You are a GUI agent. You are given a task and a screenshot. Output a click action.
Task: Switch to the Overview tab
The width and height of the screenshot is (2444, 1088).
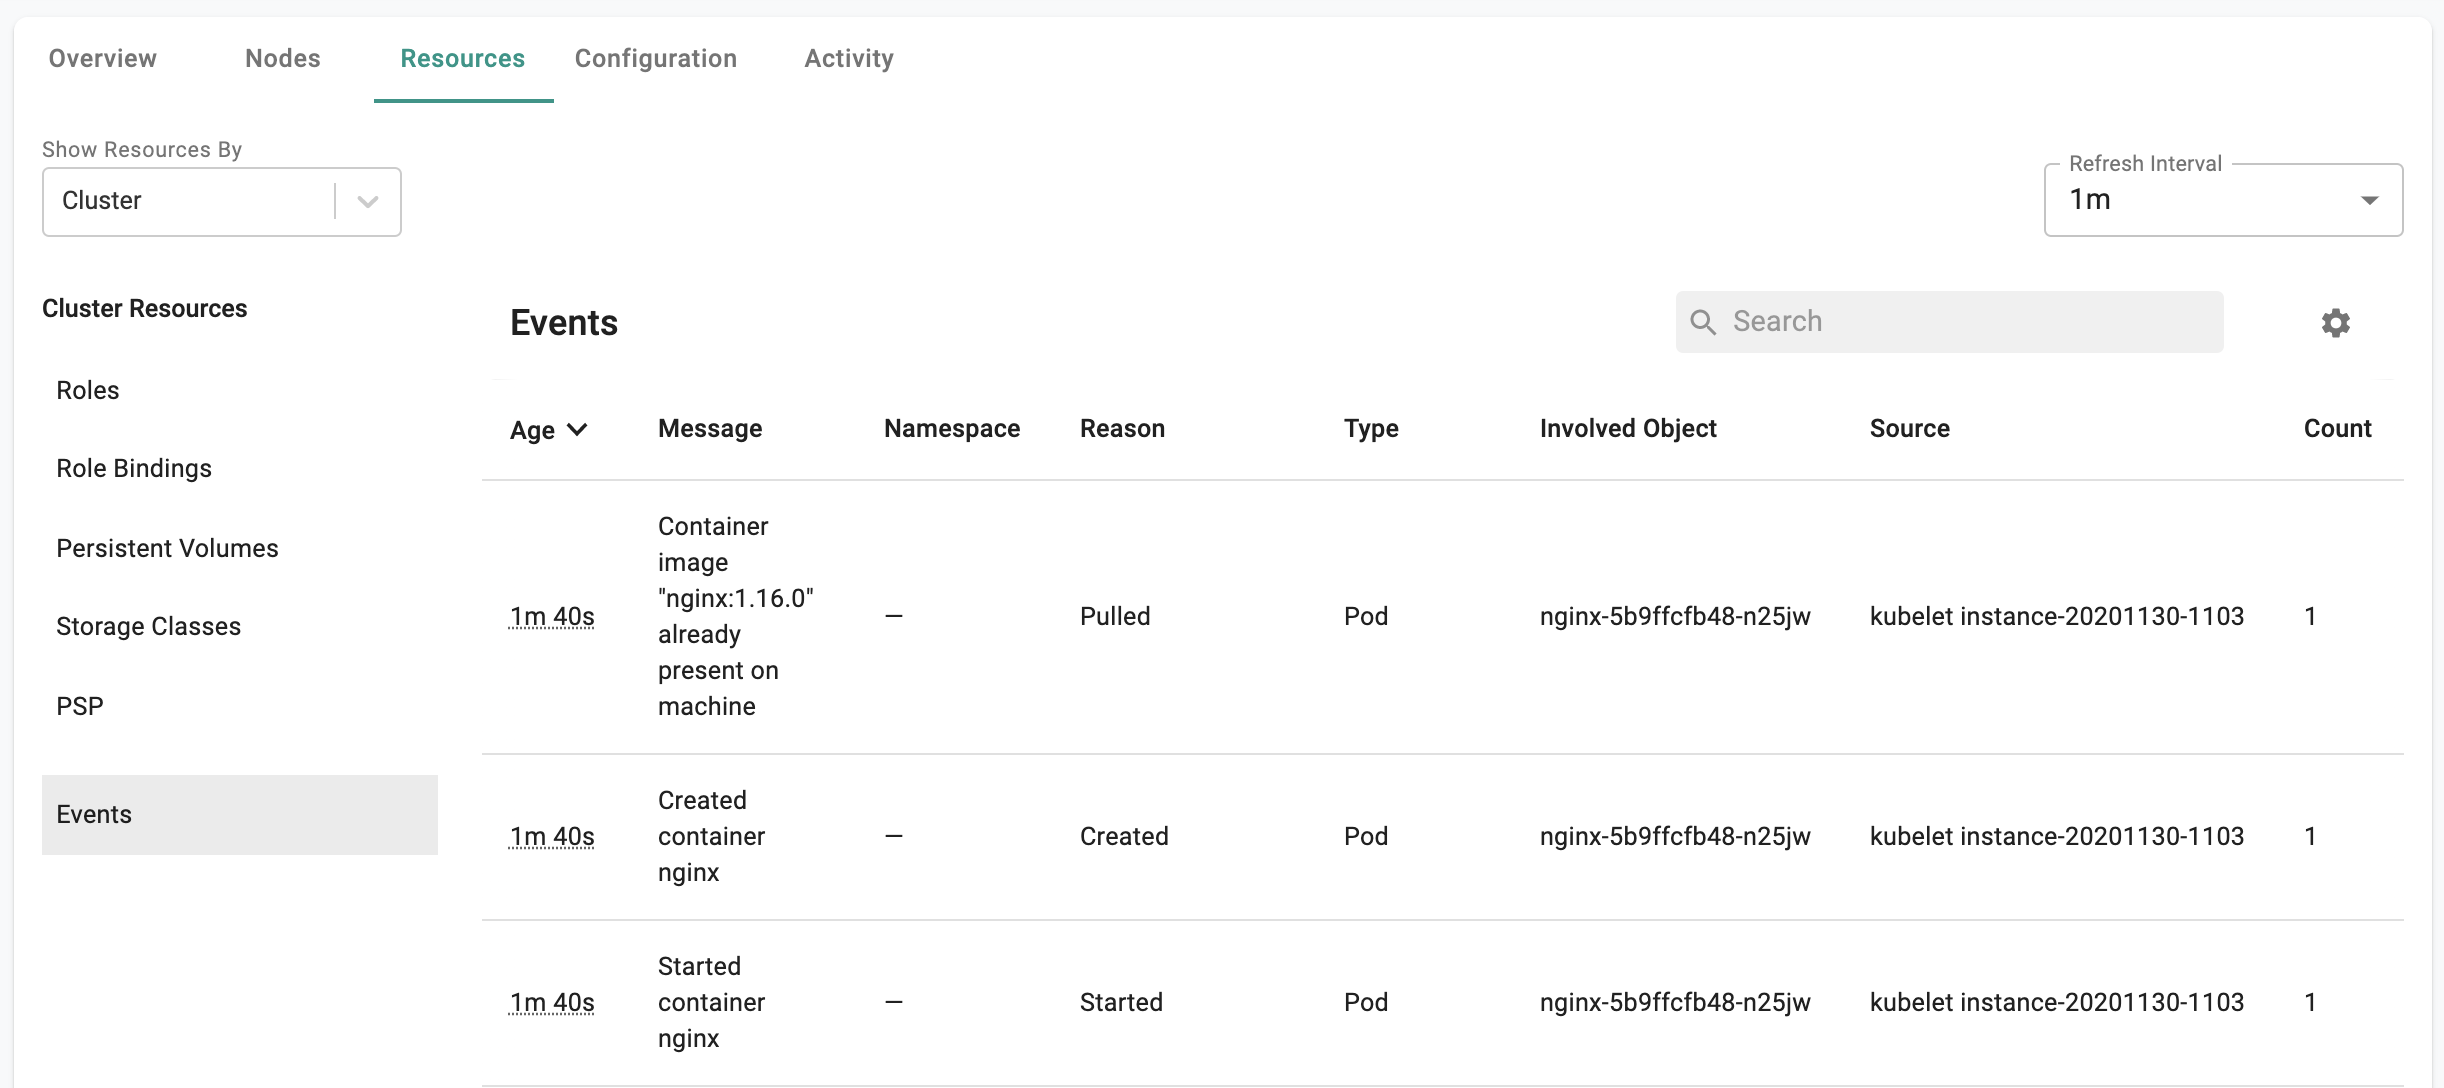[103, 58]
